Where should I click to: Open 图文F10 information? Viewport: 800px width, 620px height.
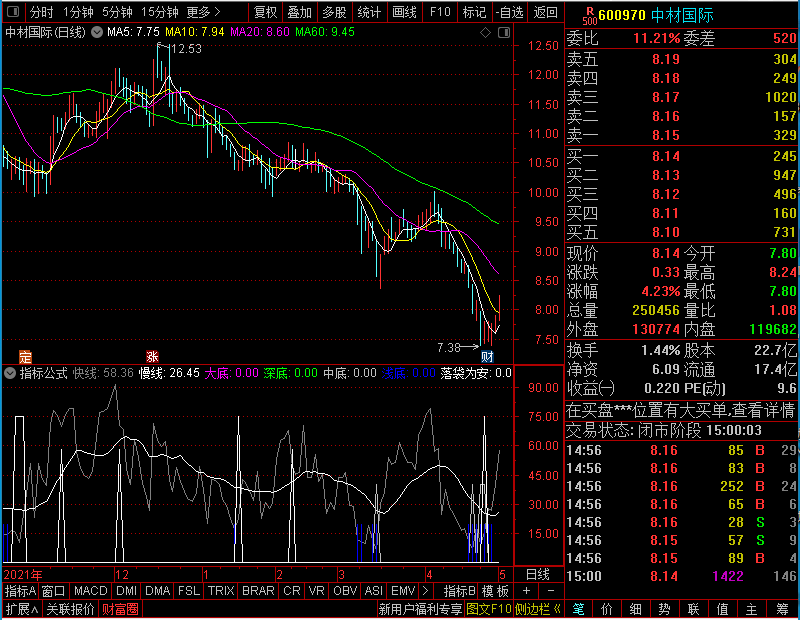coord(489,609)
